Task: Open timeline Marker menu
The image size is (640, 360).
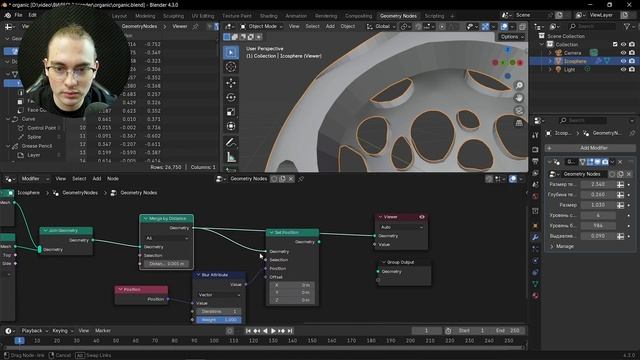Action: click(x=103, y=331)
